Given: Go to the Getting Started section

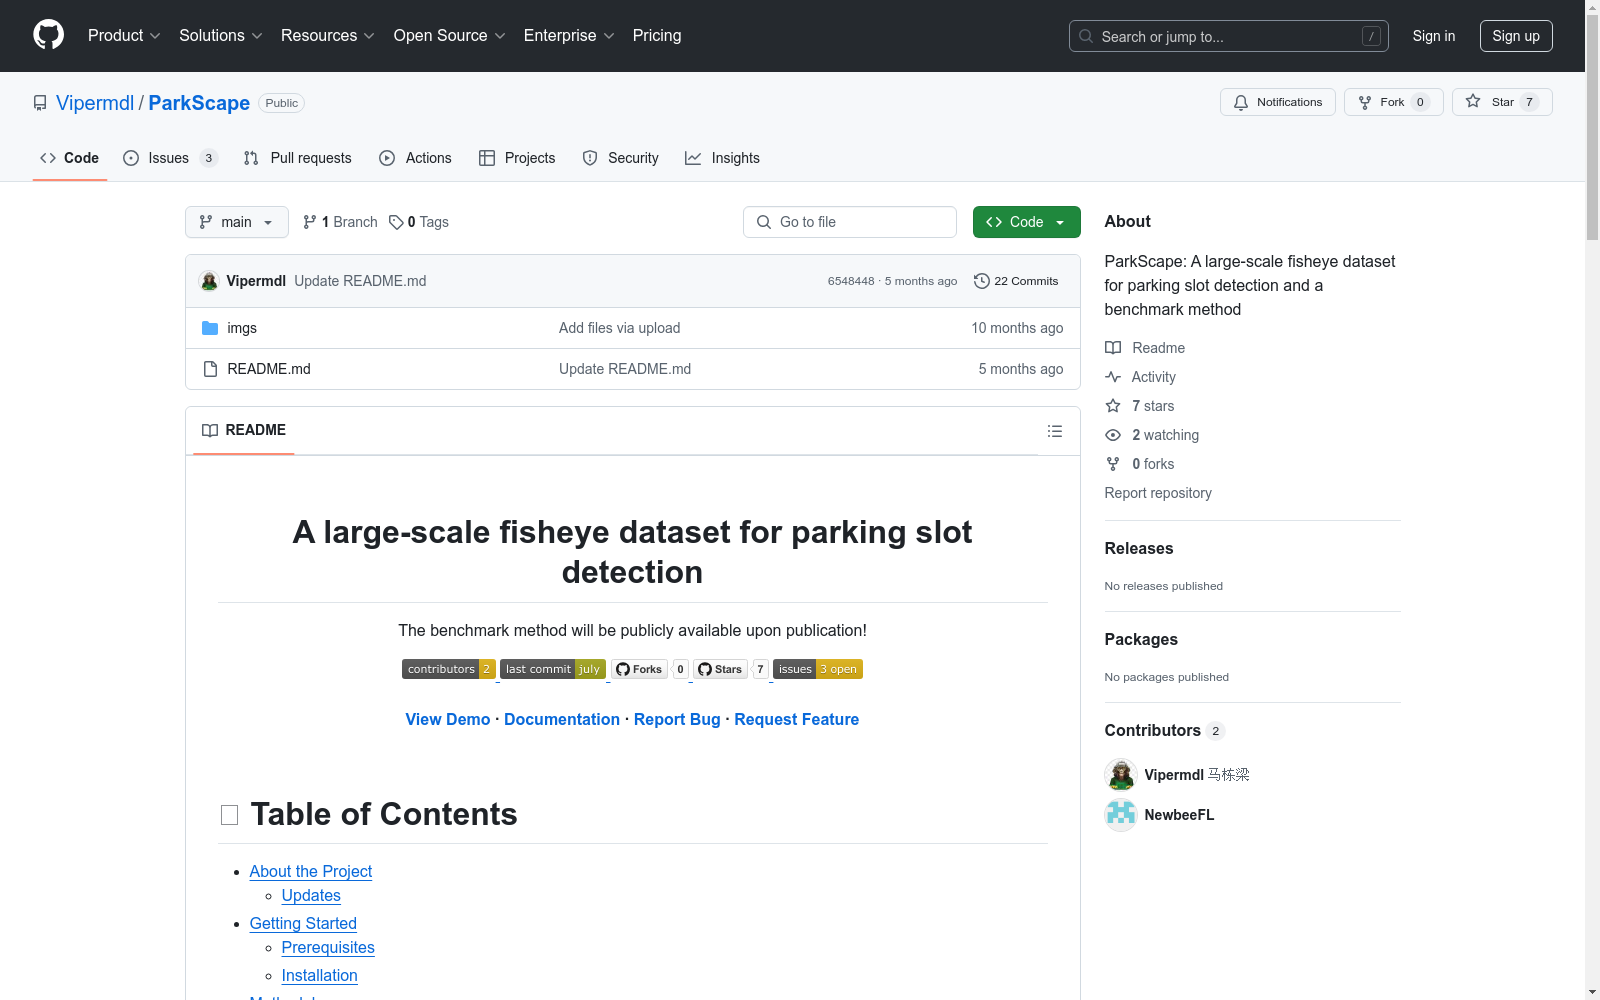Looking at the screenshot, I should coord(303,924).
